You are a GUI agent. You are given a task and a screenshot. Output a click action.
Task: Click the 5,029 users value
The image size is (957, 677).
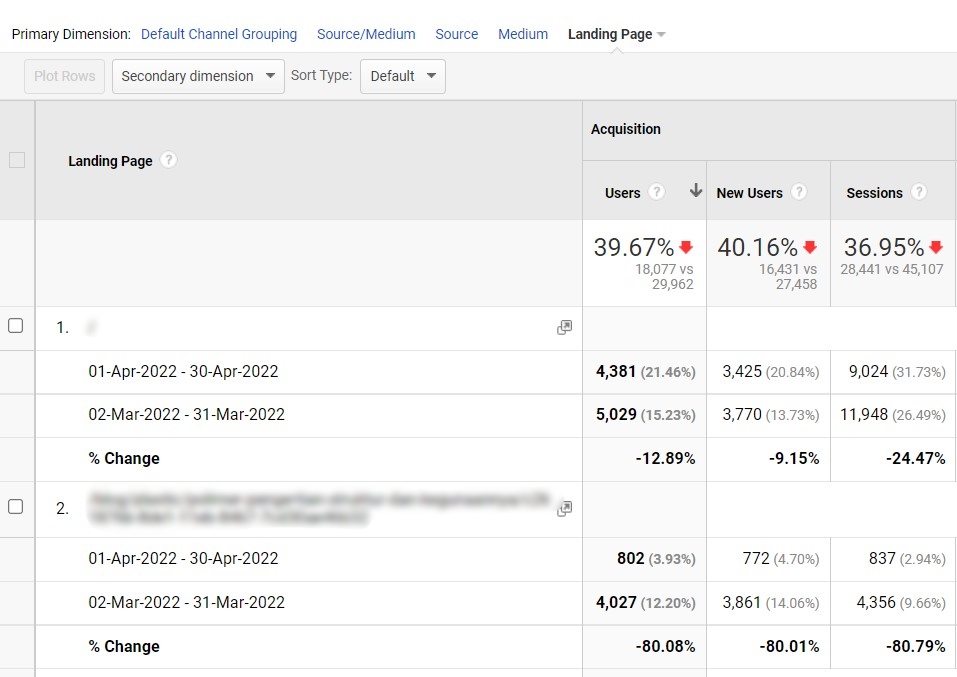(616, 415)
